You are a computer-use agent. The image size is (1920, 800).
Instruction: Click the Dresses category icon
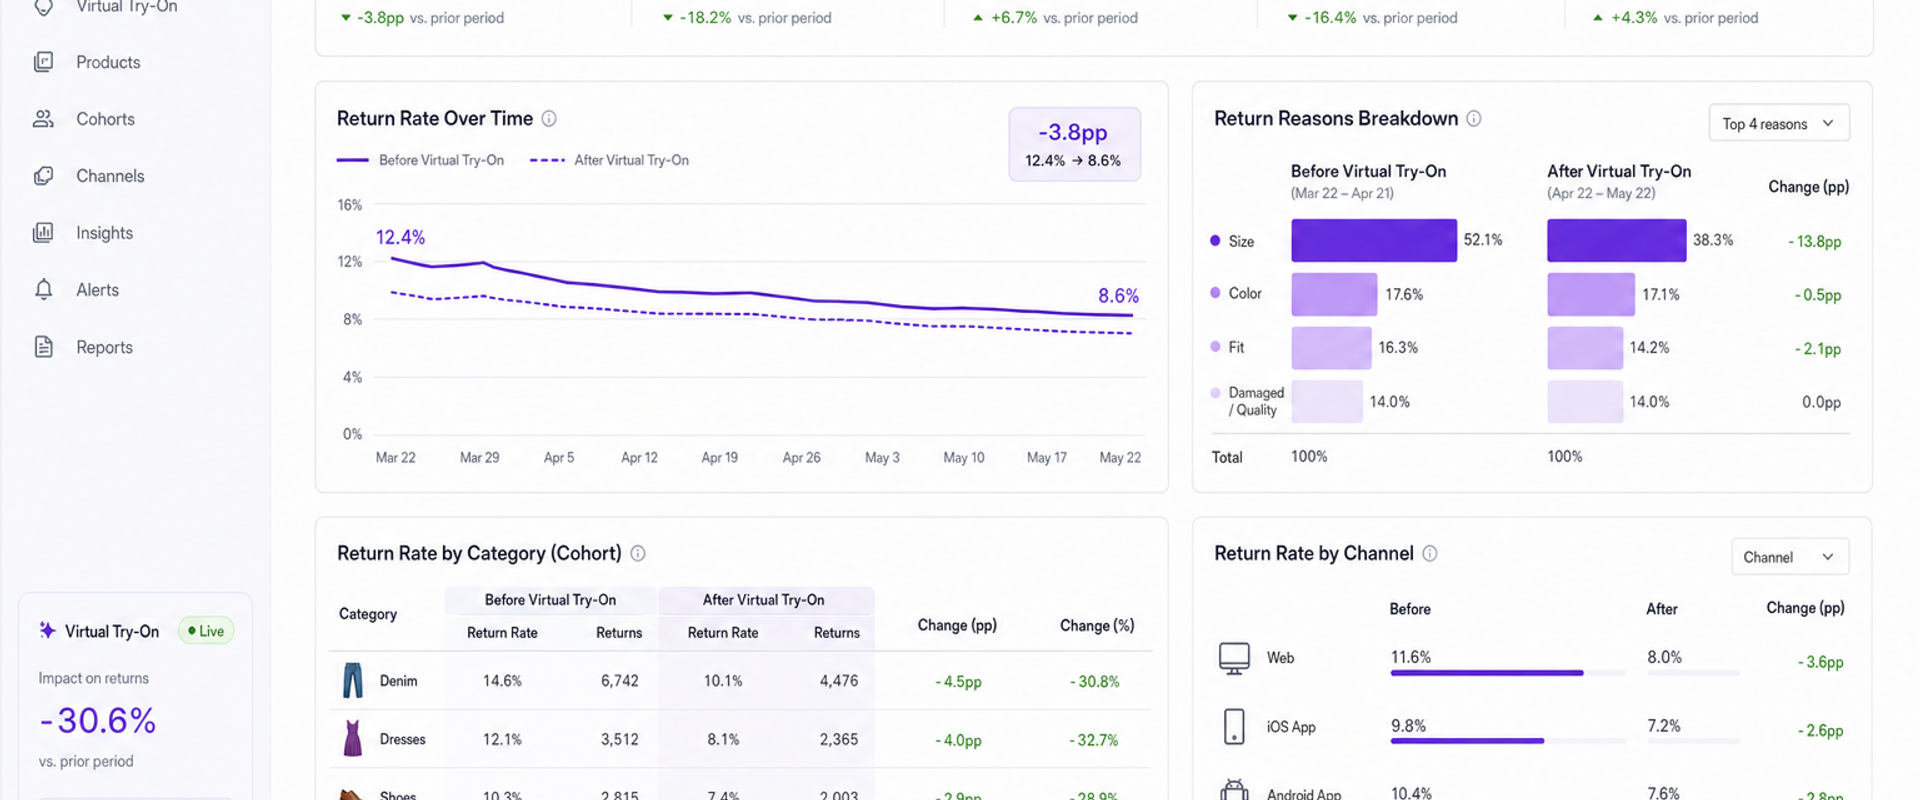click(x=353, y=738)
